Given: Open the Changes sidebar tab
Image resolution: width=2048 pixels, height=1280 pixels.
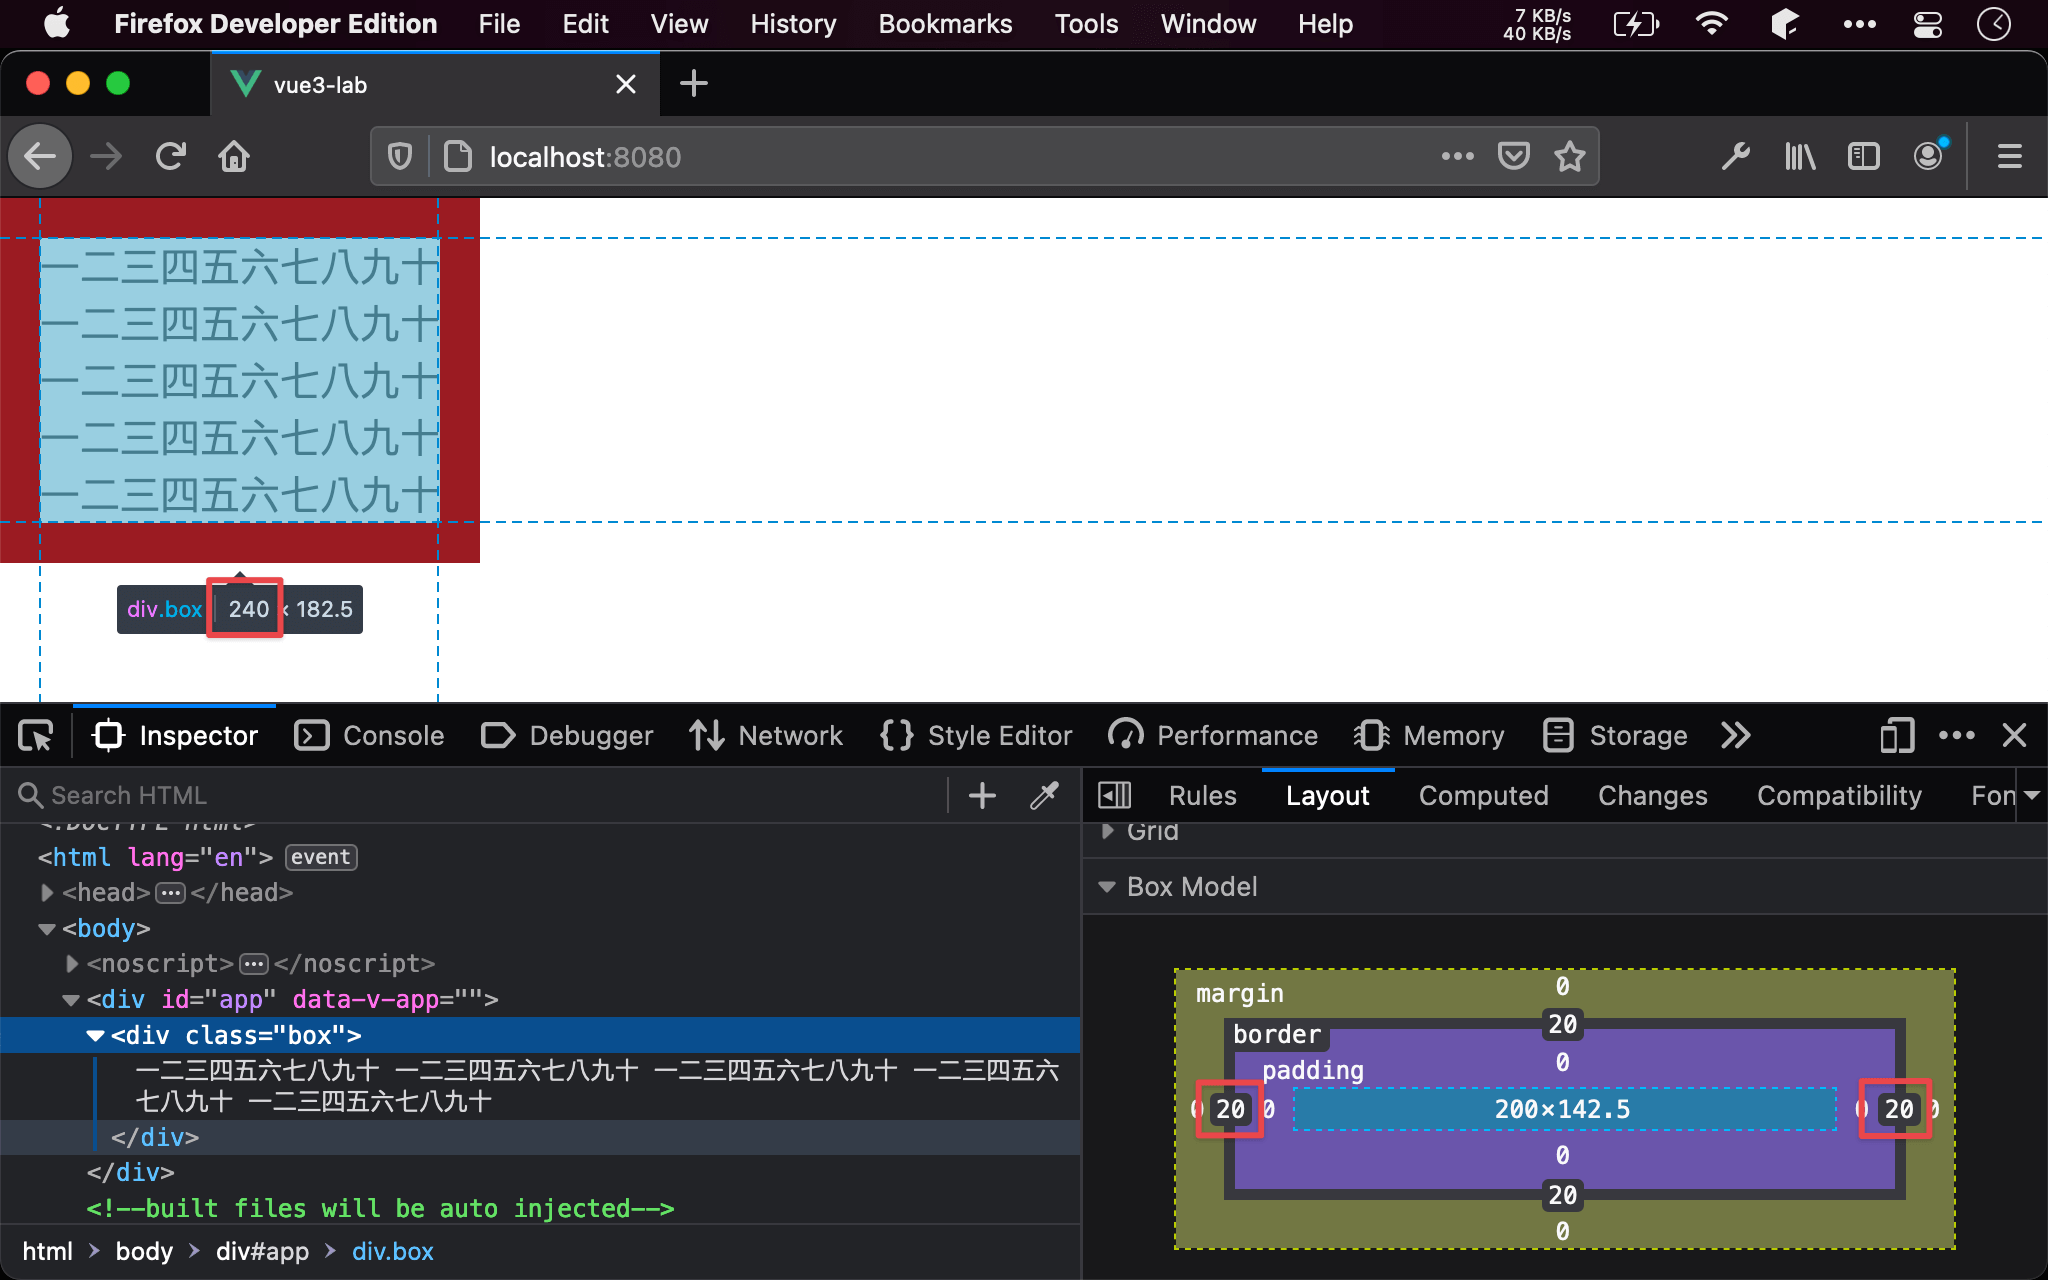Looking at the screenshot, I should click(1652, 795).
